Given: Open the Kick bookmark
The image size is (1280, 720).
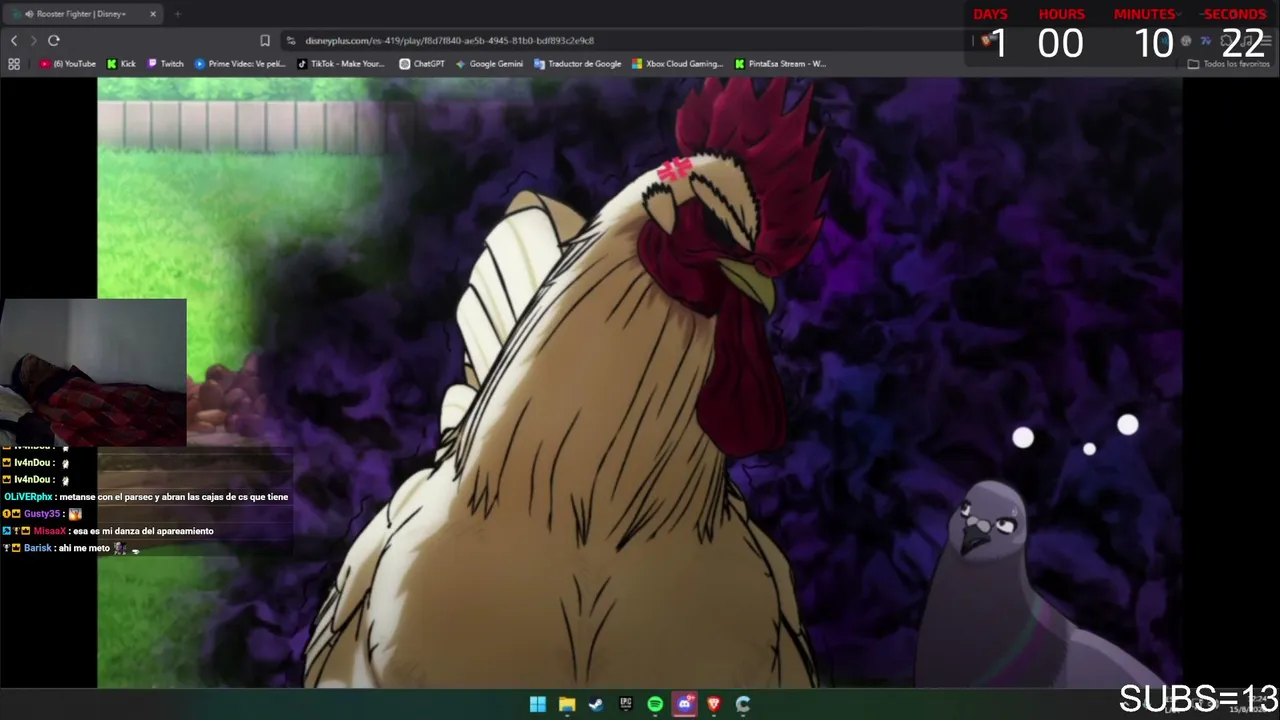Looking at the screenshot, I should 121,64.
